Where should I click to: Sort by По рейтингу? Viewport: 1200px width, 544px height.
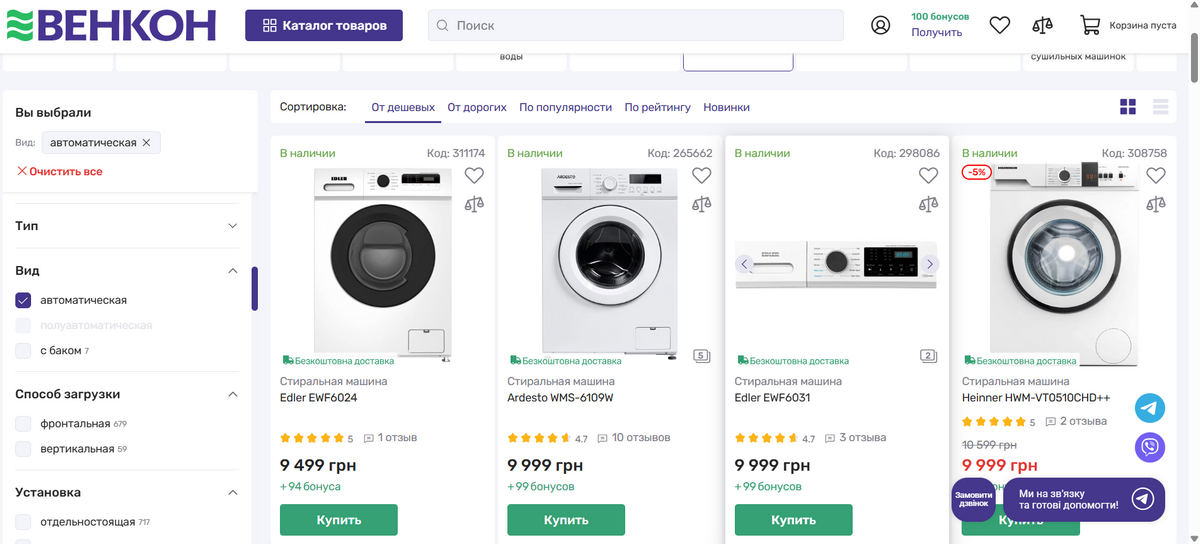click(658, 107)
